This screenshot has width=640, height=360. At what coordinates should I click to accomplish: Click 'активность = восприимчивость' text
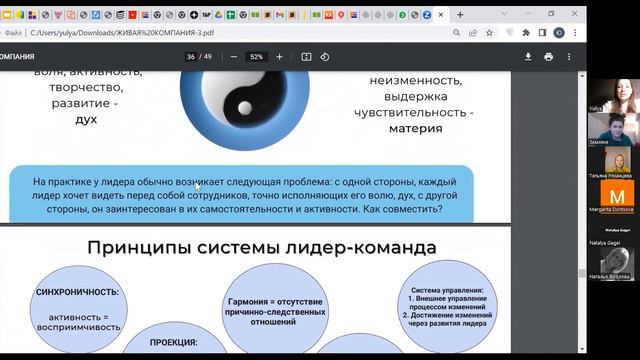point(78,322)
